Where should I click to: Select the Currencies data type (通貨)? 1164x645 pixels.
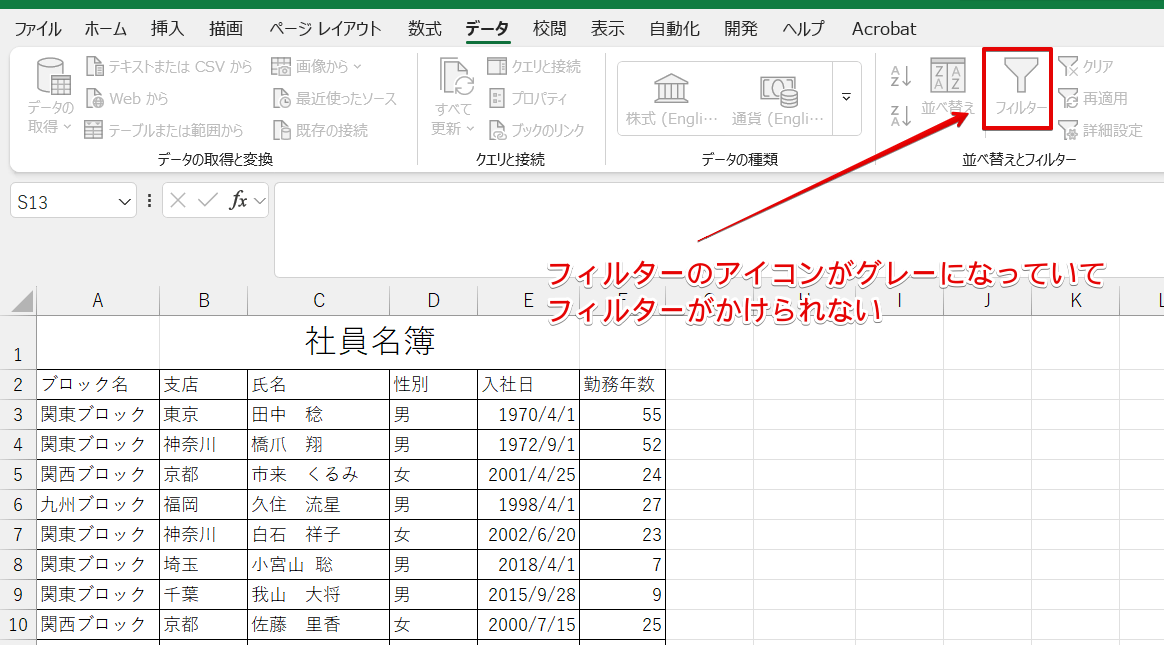pos(778,100)
